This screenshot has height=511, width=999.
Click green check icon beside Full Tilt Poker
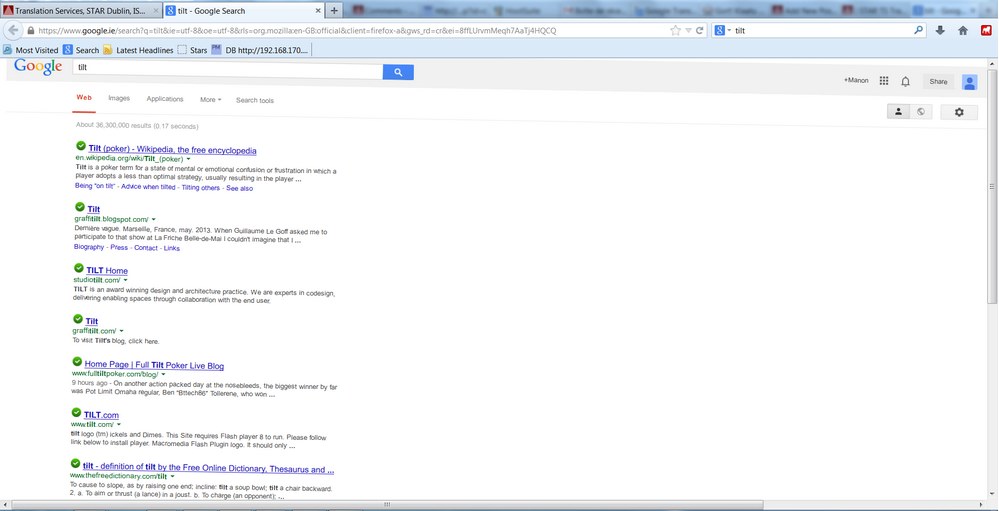[77, 362]
